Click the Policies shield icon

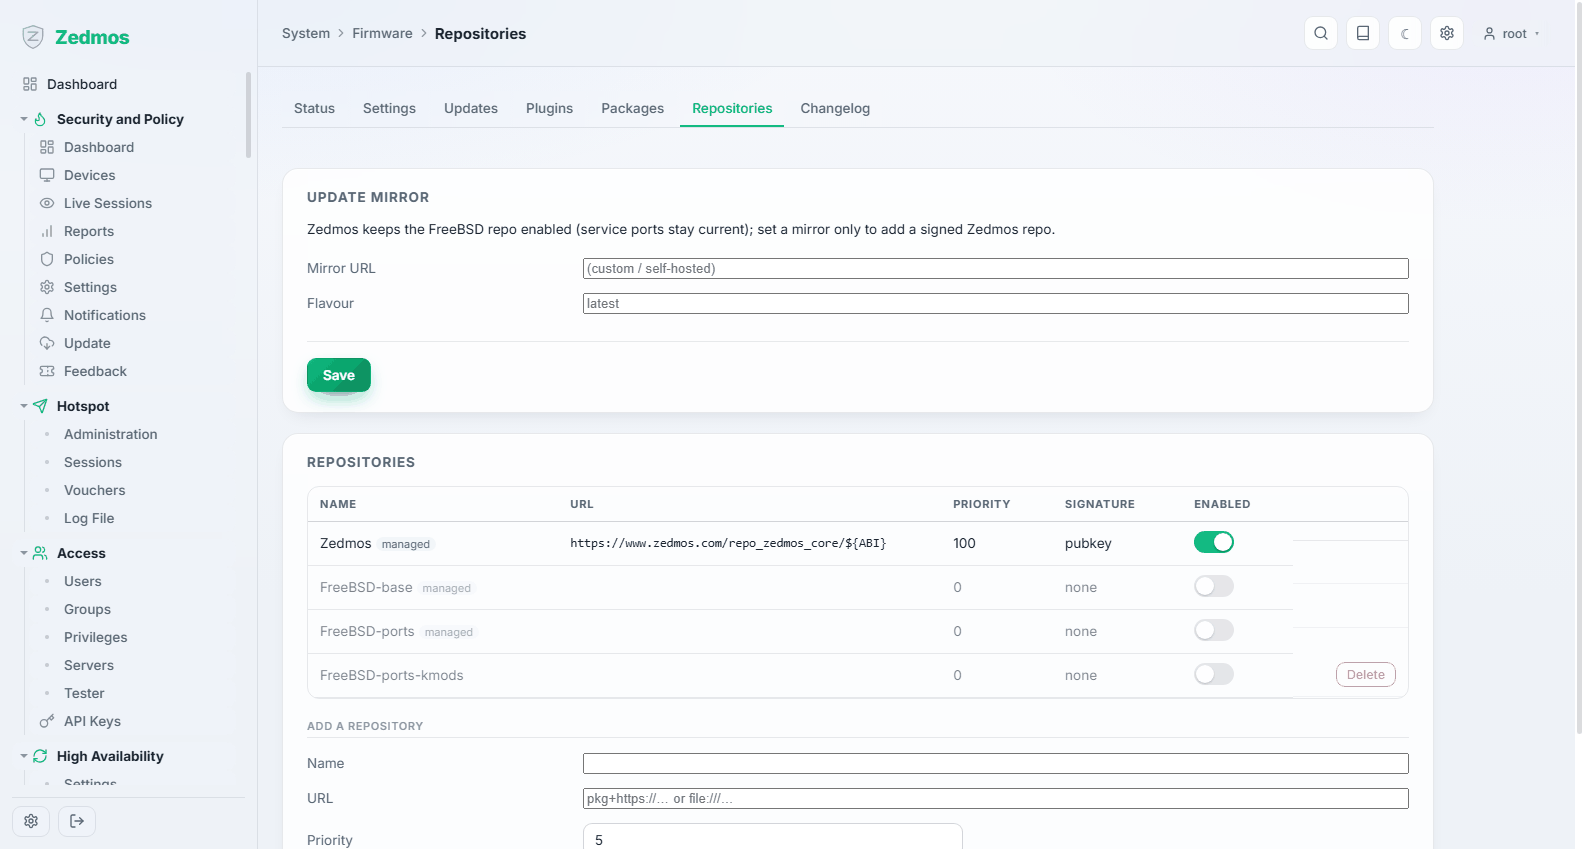(x=47, y=259)
